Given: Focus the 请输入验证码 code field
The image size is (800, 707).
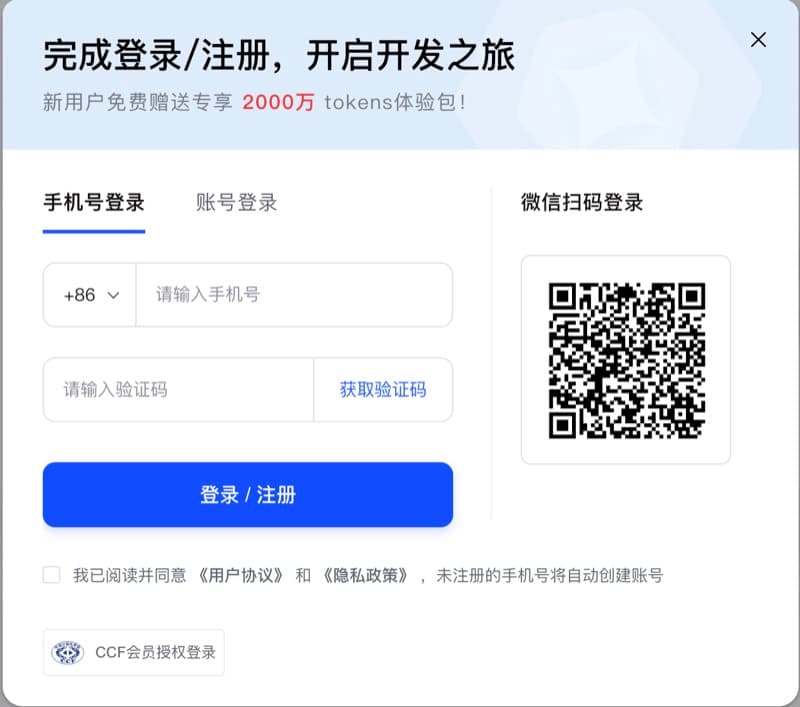Looking at the screenshot, I should pos(179,390).
